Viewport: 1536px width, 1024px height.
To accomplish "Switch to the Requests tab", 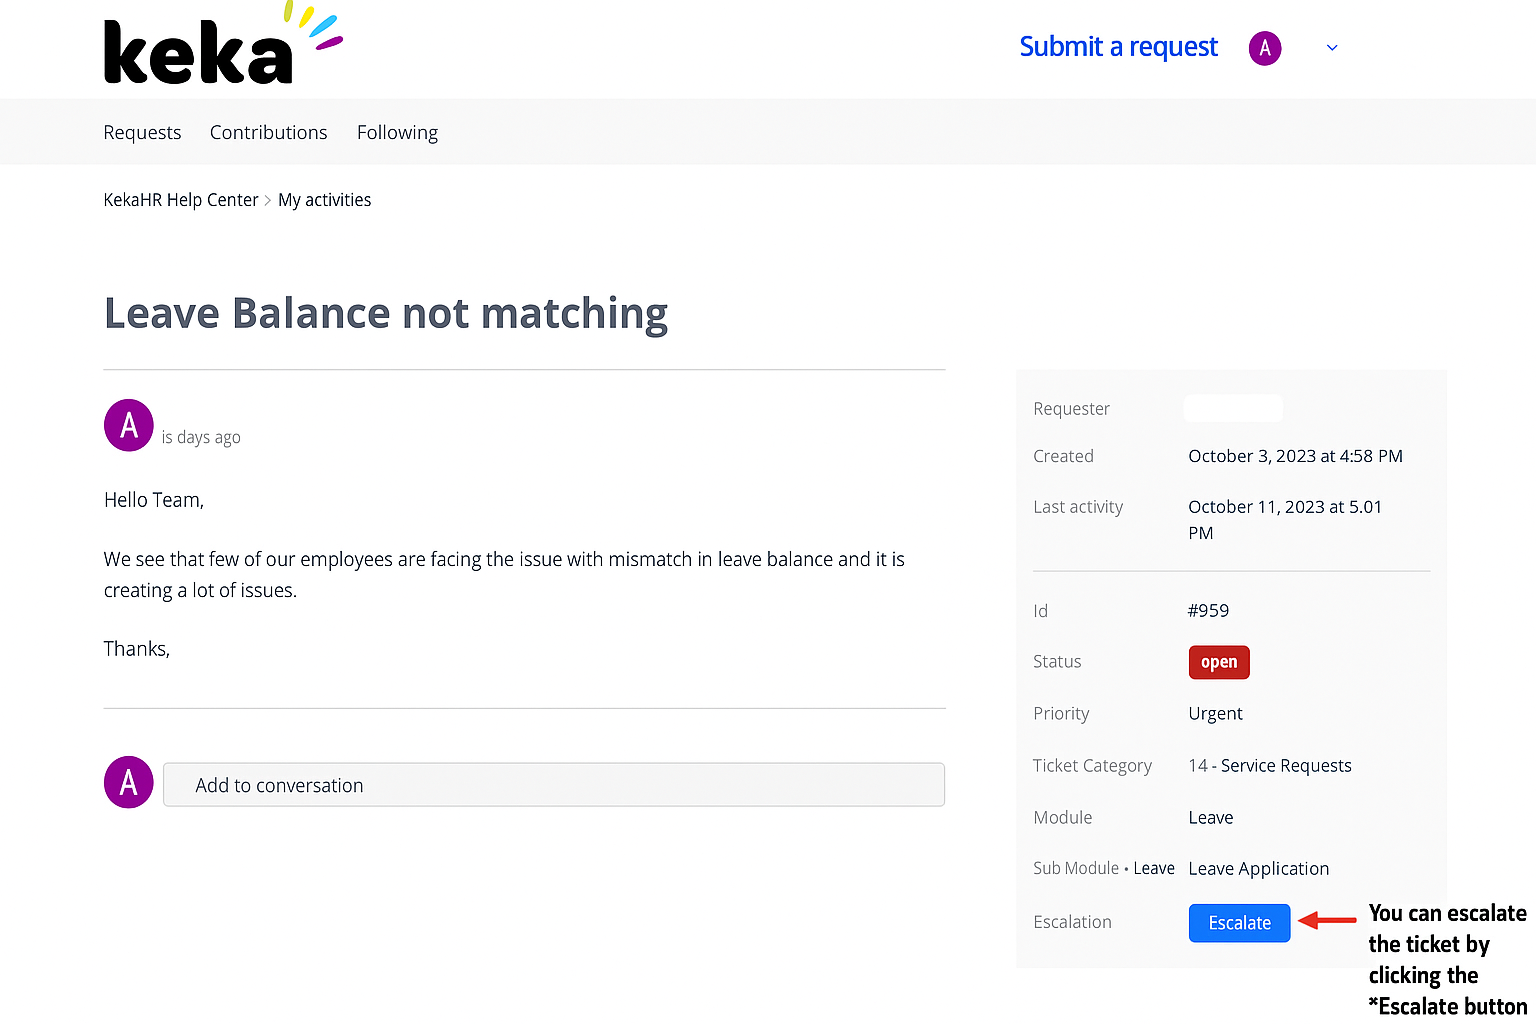I will tap(142, 133).
